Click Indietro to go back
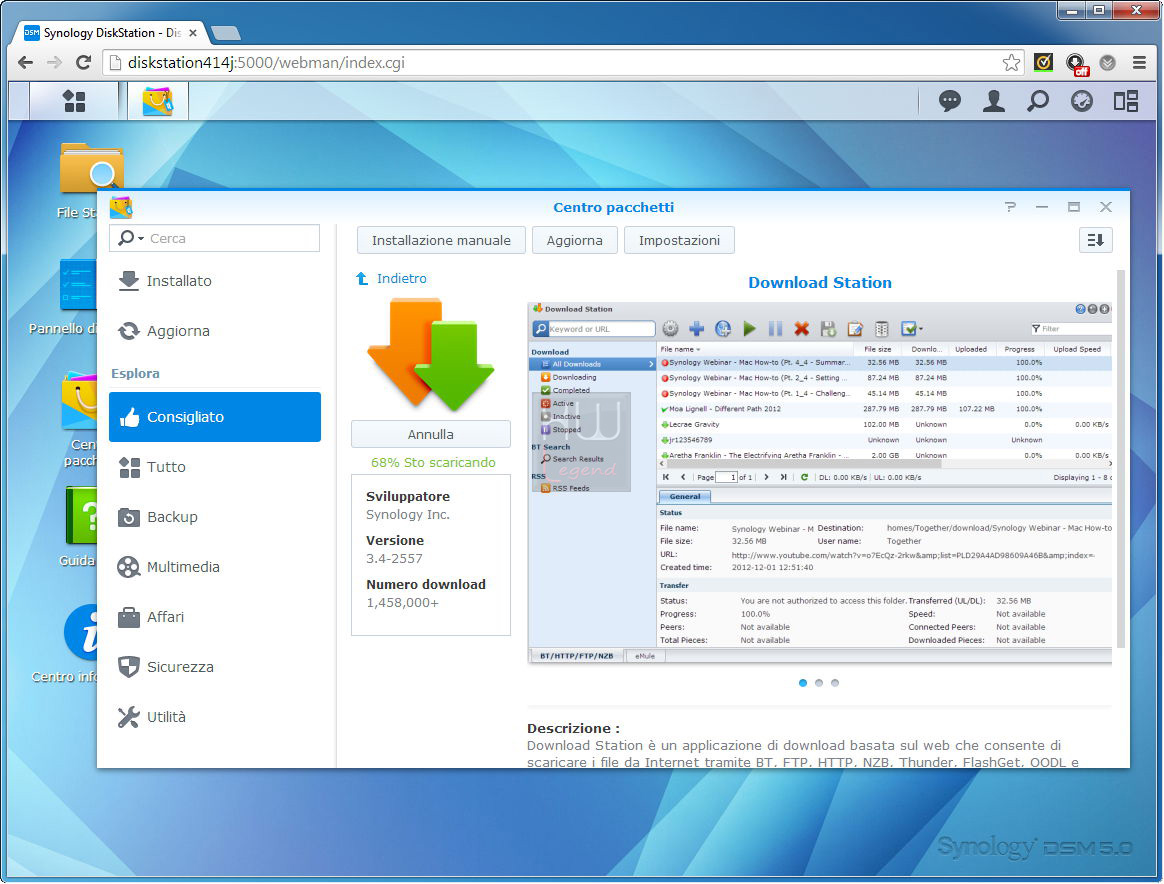The height and width of the screenshot is (884, 1164). tap(392, 278)
